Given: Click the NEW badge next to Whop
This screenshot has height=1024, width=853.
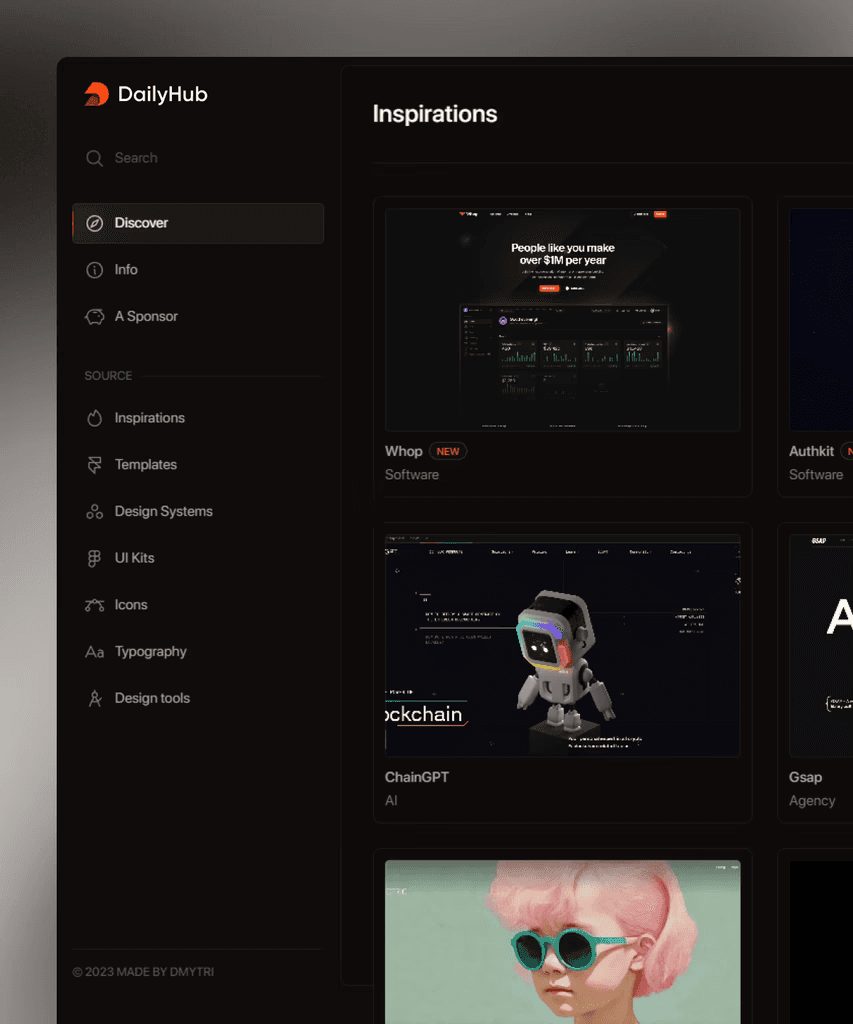Looking at the screenshot, I should (448, 451).
